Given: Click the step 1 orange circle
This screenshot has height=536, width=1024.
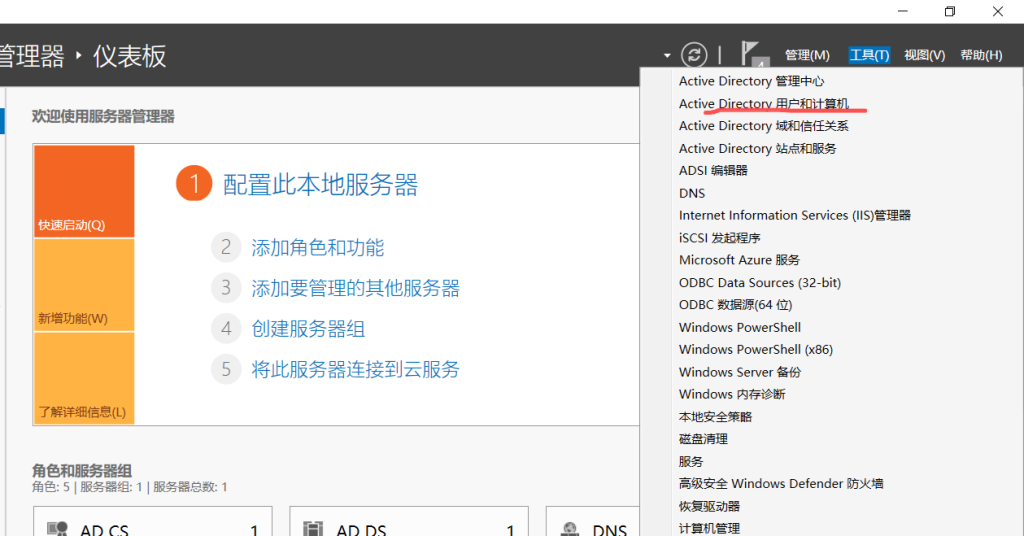Looking at the screenshot, I should pos(194,184).
